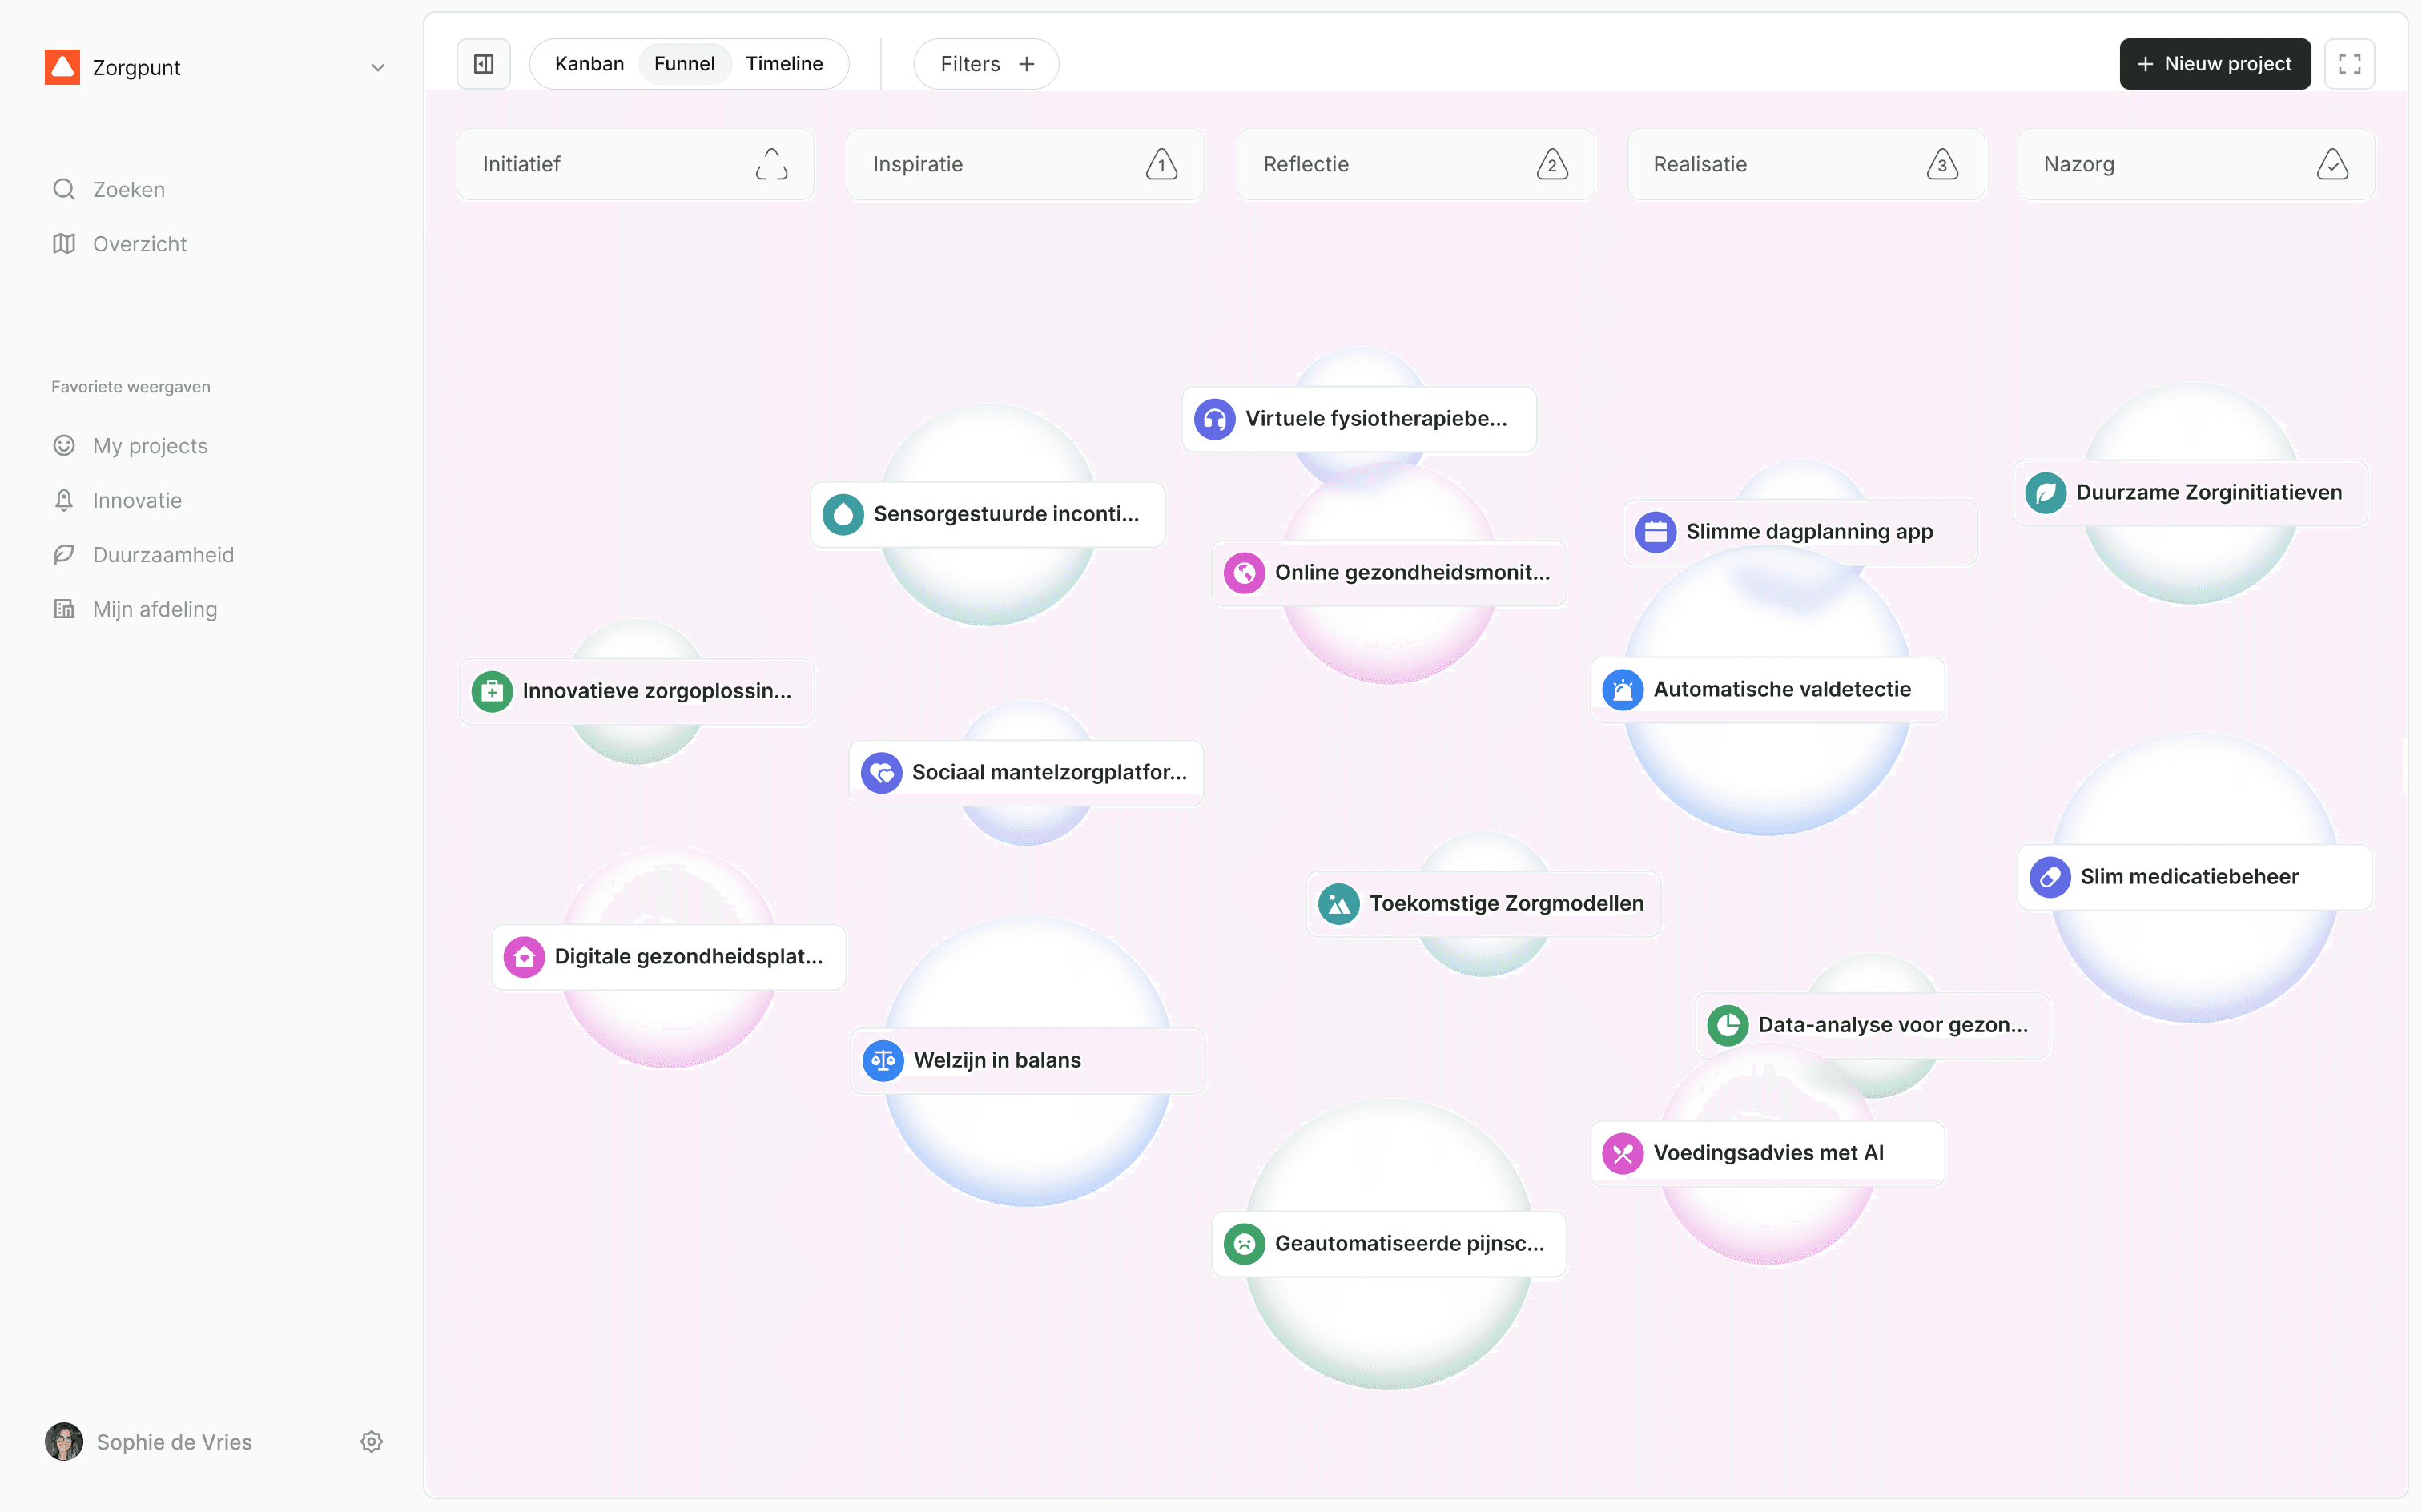Add a filter using the Filters button
The width and height of the screenshot is (2422, 1512).
(985, 63)
